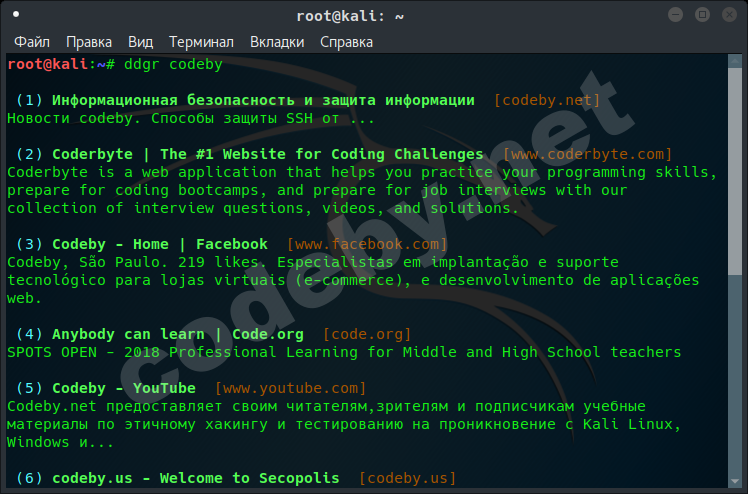Click the [www.coderbyte.com] URL
Image resolution: width=748 pixels, height=494 pixels.
(x=587, y=154)
